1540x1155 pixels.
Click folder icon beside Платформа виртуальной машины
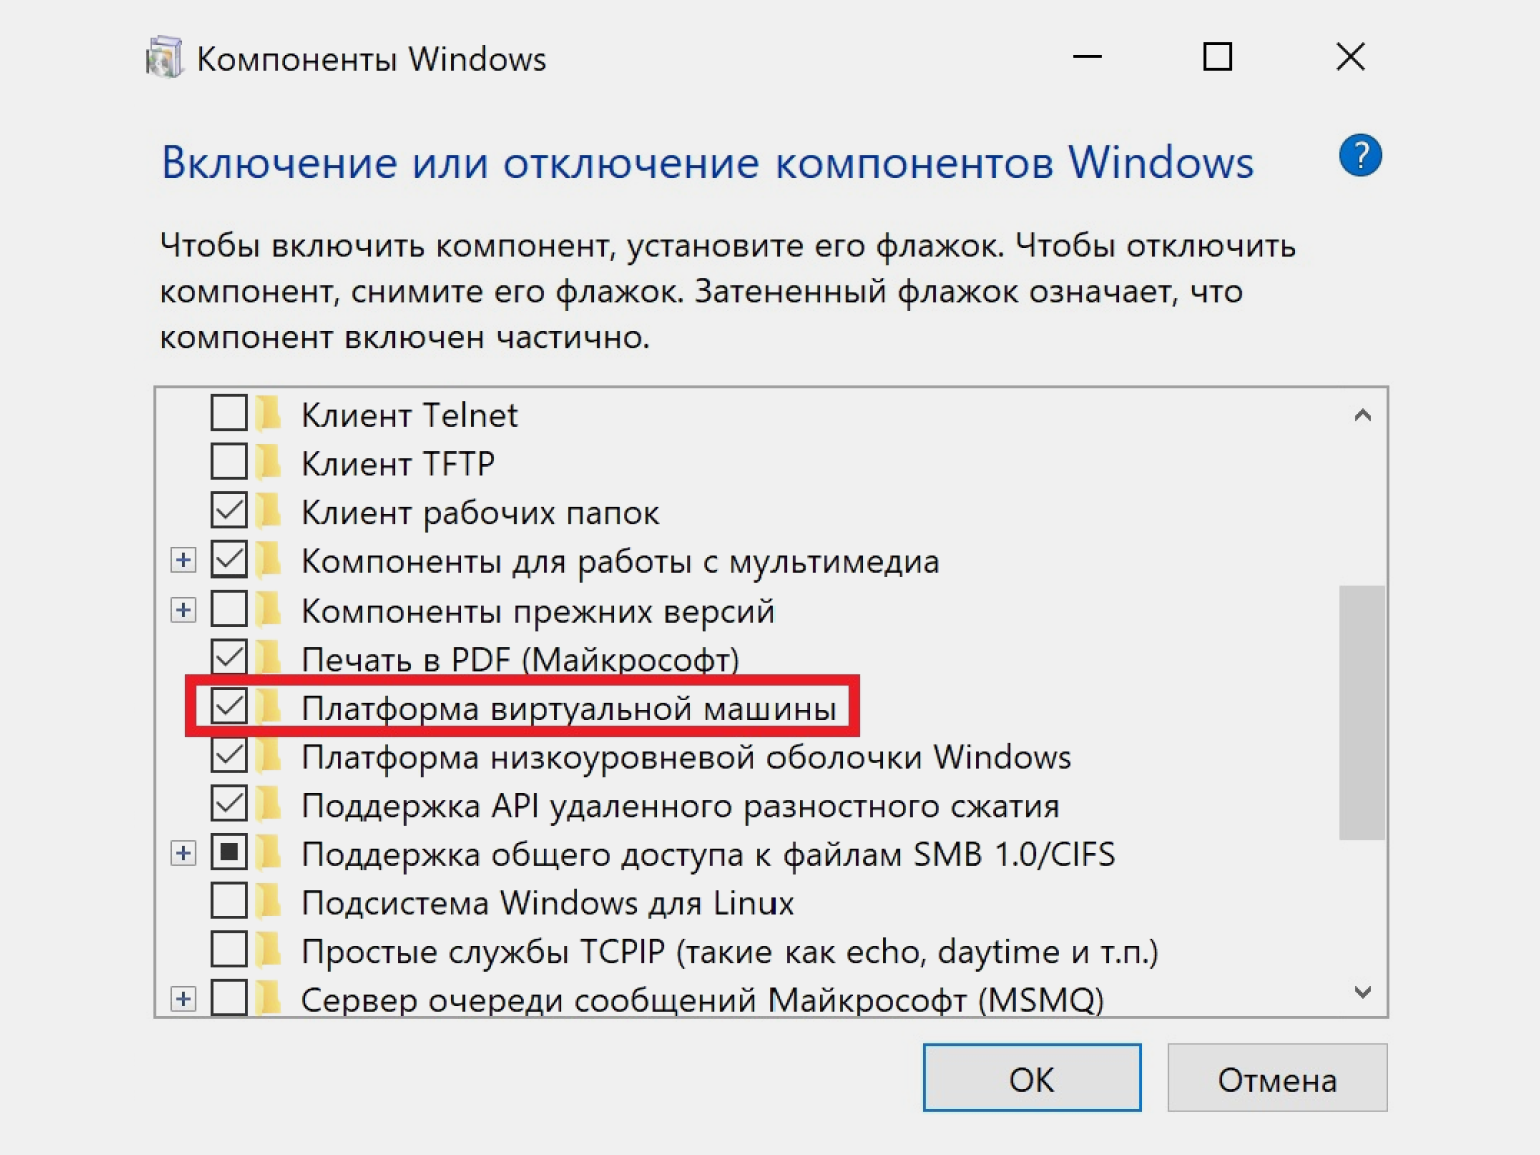268,707
